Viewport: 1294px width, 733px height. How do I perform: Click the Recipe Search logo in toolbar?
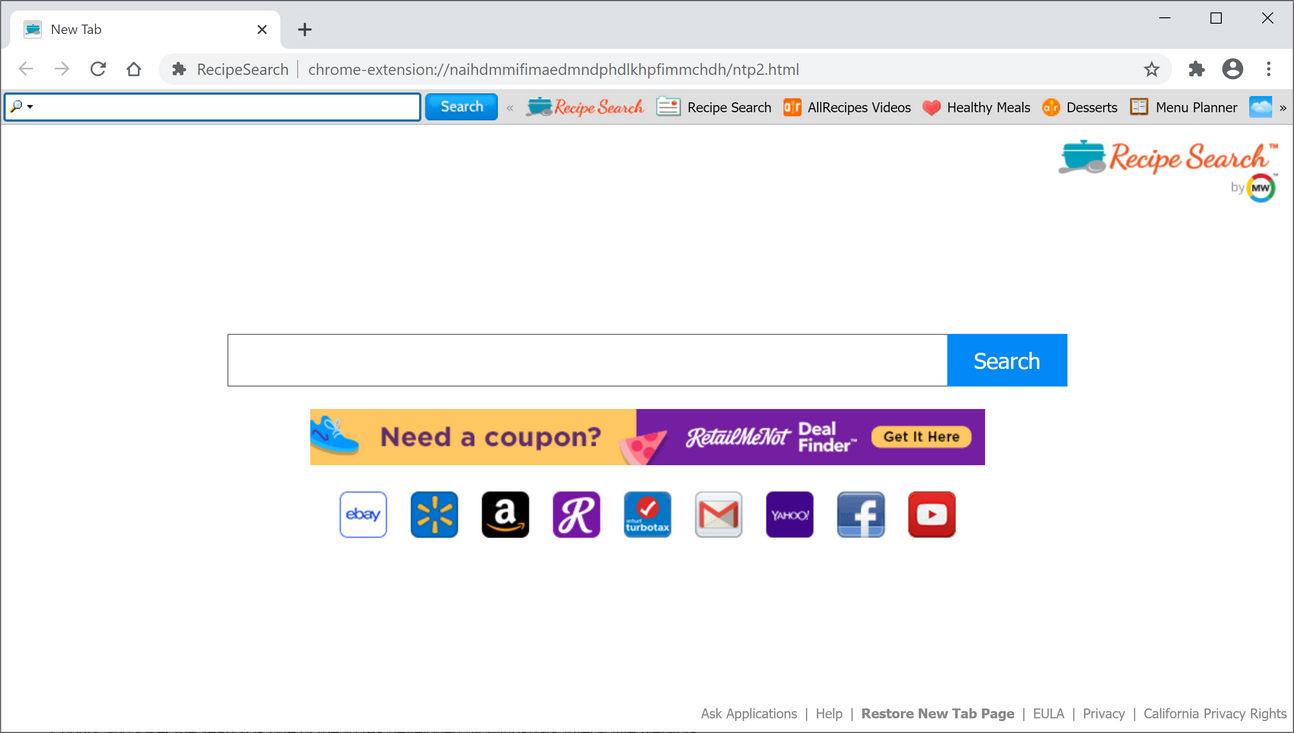tap(585, 107)
